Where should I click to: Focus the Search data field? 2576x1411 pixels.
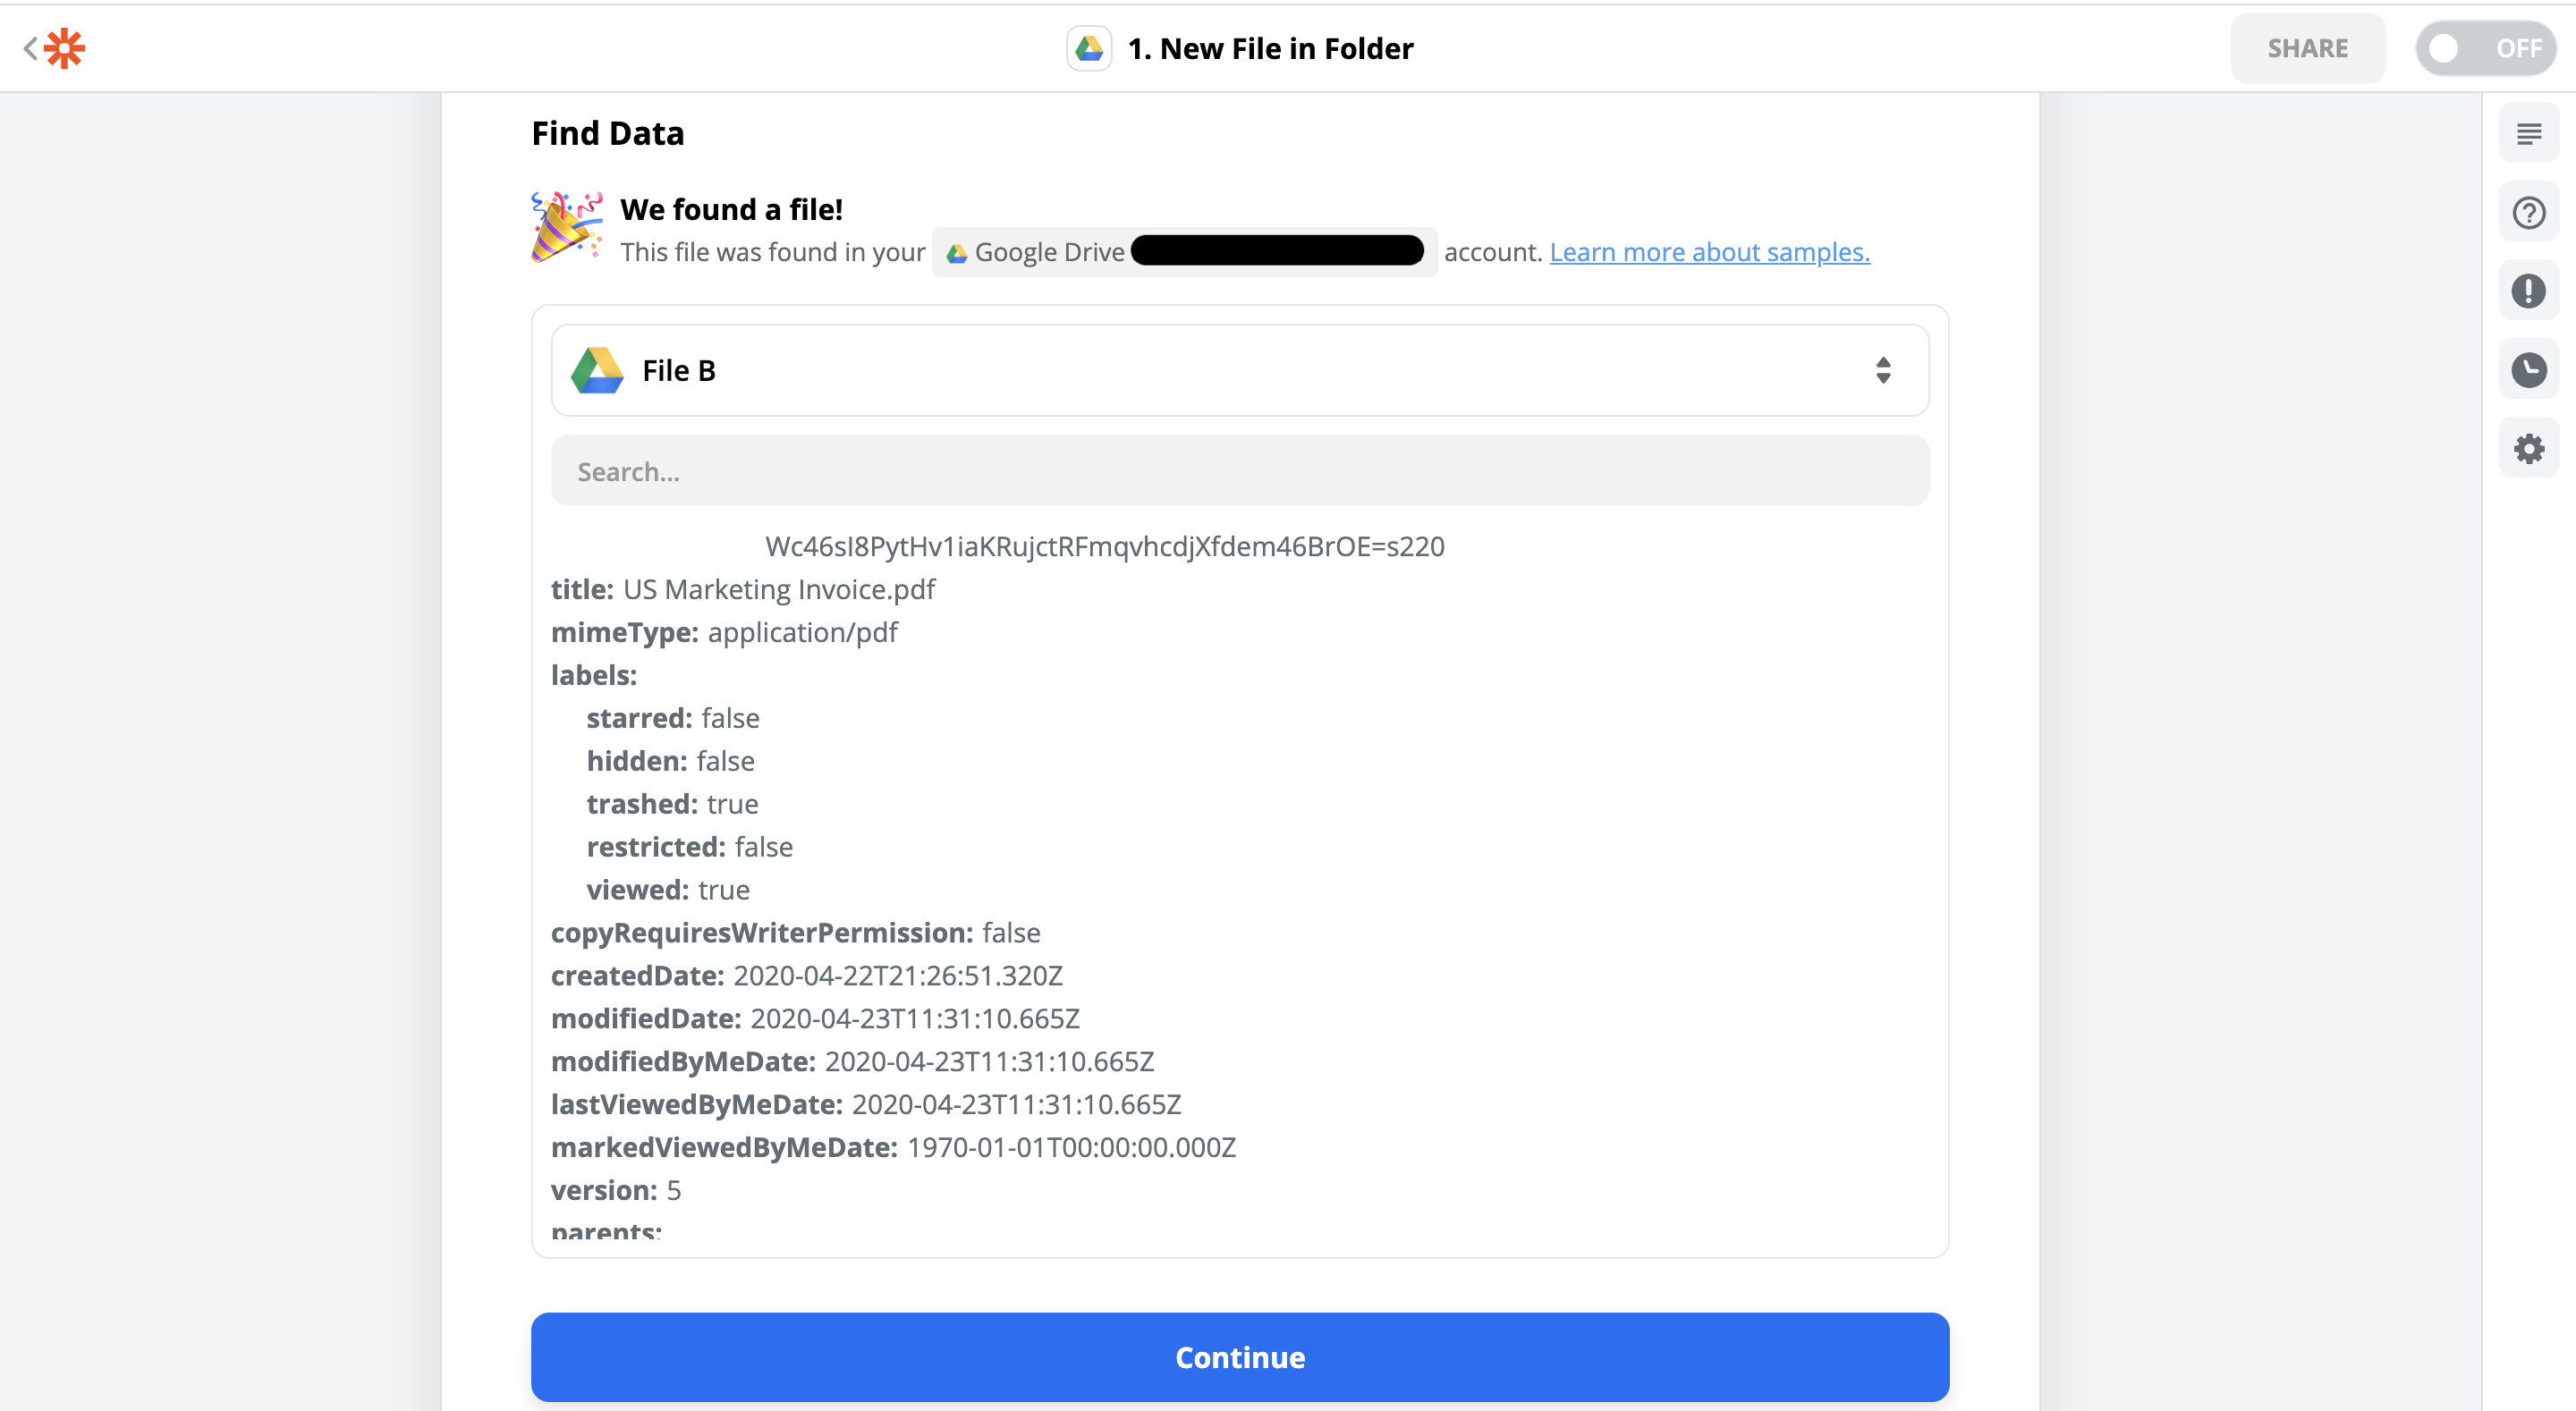[1238, 471]
